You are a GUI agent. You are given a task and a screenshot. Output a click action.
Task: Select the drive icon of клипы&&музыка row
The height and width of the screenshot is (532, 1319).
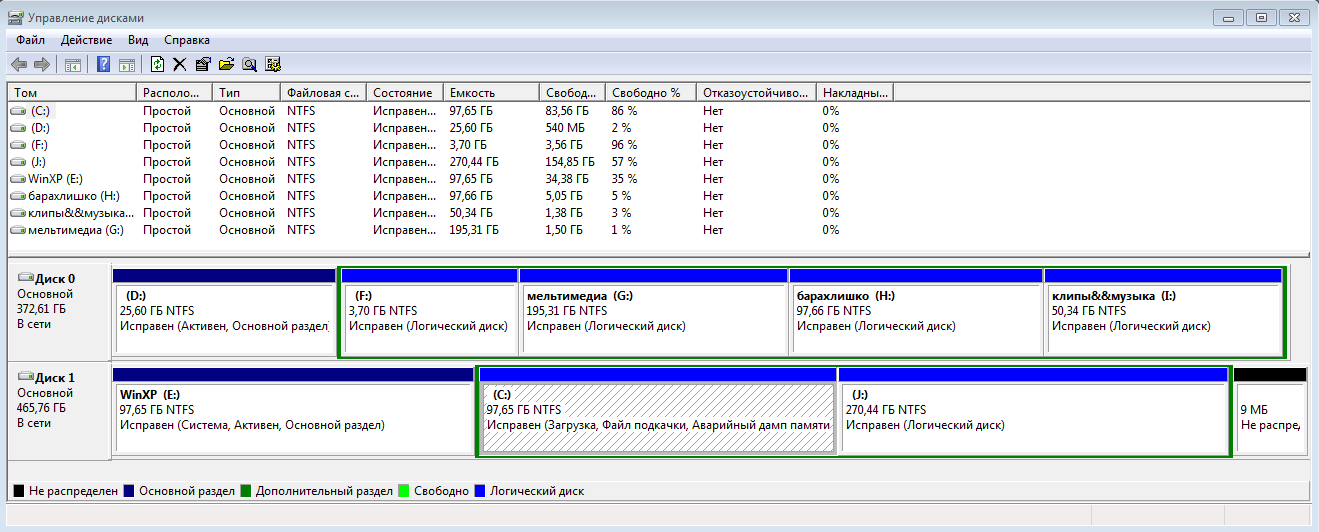19,213
